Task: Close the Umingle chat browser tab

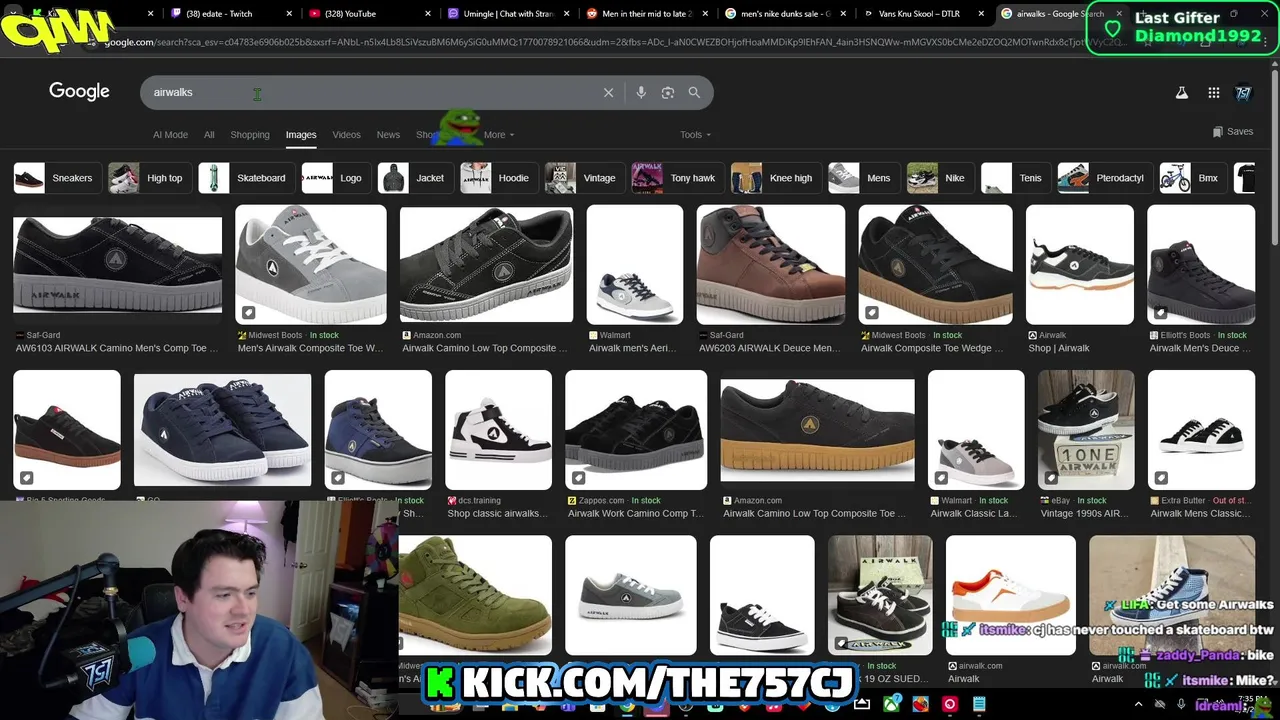Action: point(567,14)
